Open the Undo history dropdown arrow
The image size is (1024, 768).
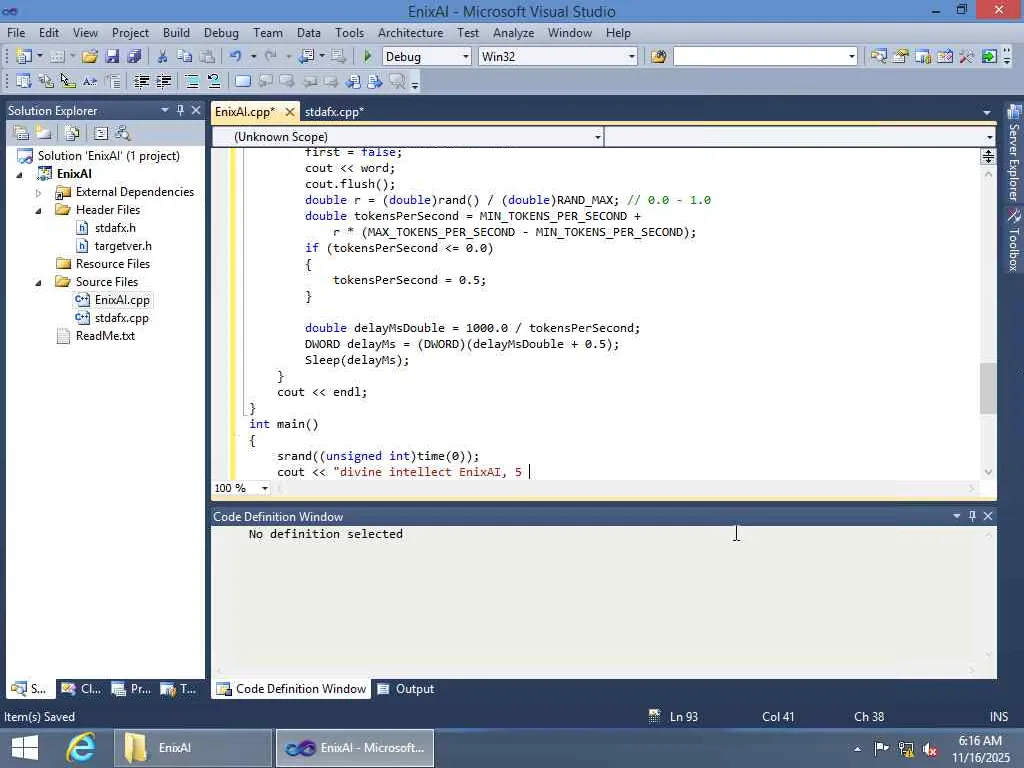tap(253, 57)
